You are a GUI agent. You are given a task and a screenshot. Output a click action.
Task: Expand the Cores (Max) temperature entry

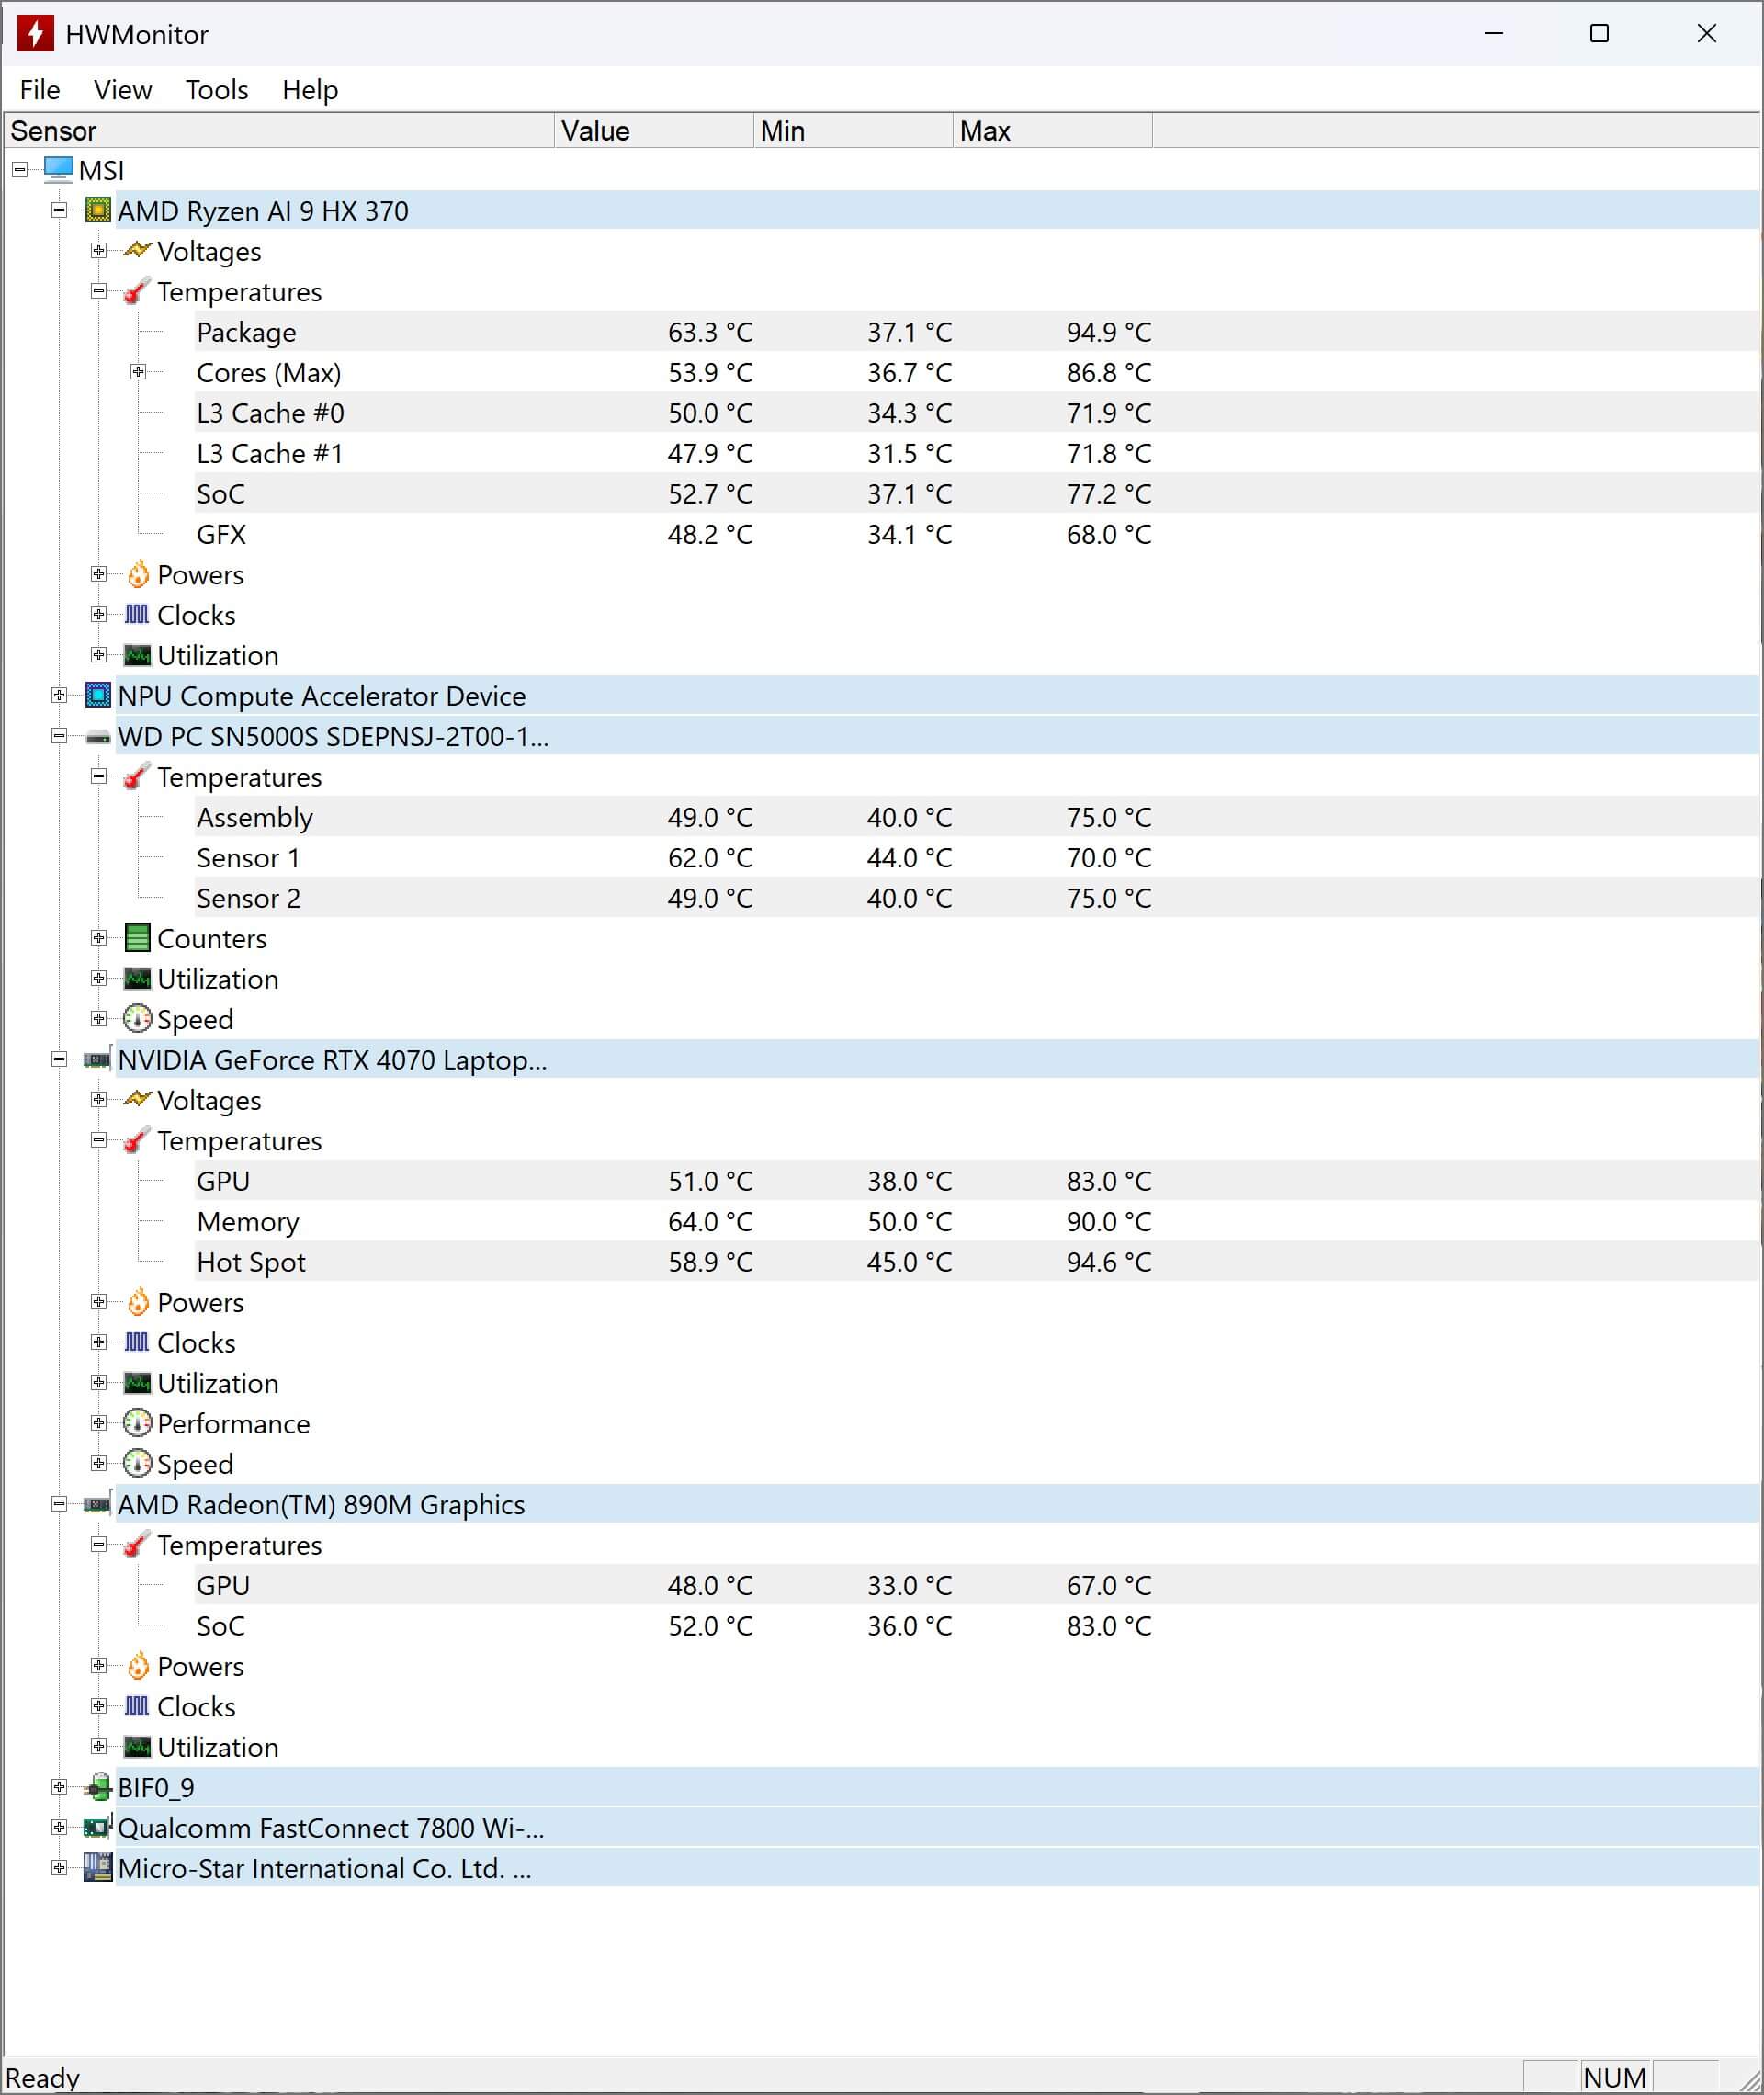coord(138,372)
